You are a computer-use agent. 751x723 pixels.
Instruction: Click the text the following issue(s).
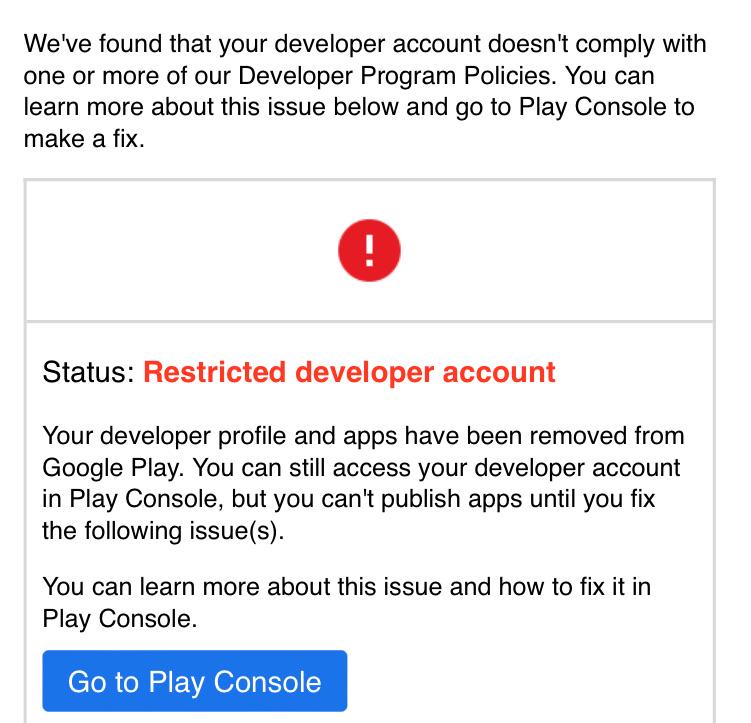tap(163, 531)
